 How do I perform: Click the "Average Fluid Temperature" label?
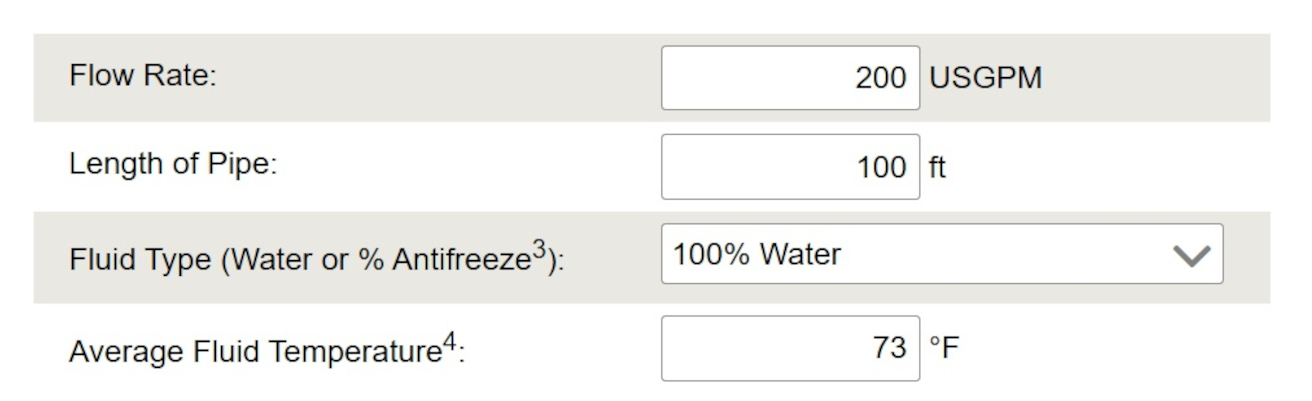tap(255, 351)
